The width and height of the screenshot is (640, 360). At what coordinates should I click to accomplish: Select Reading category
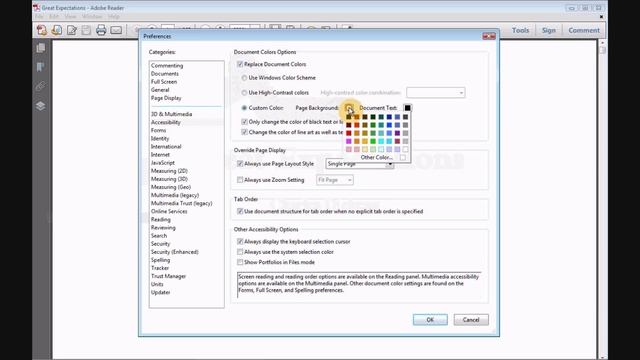tap(161, 220)
